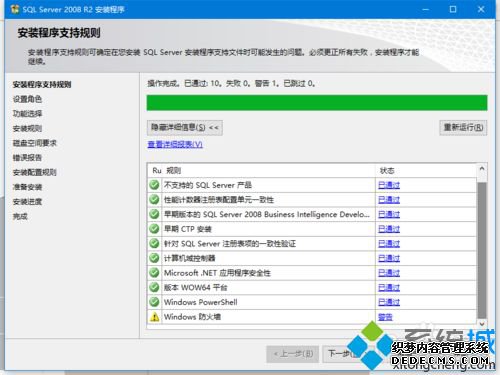This screenshot has height=375, width=500.
Task: Click the green progress bar
Action: [317, 103]
